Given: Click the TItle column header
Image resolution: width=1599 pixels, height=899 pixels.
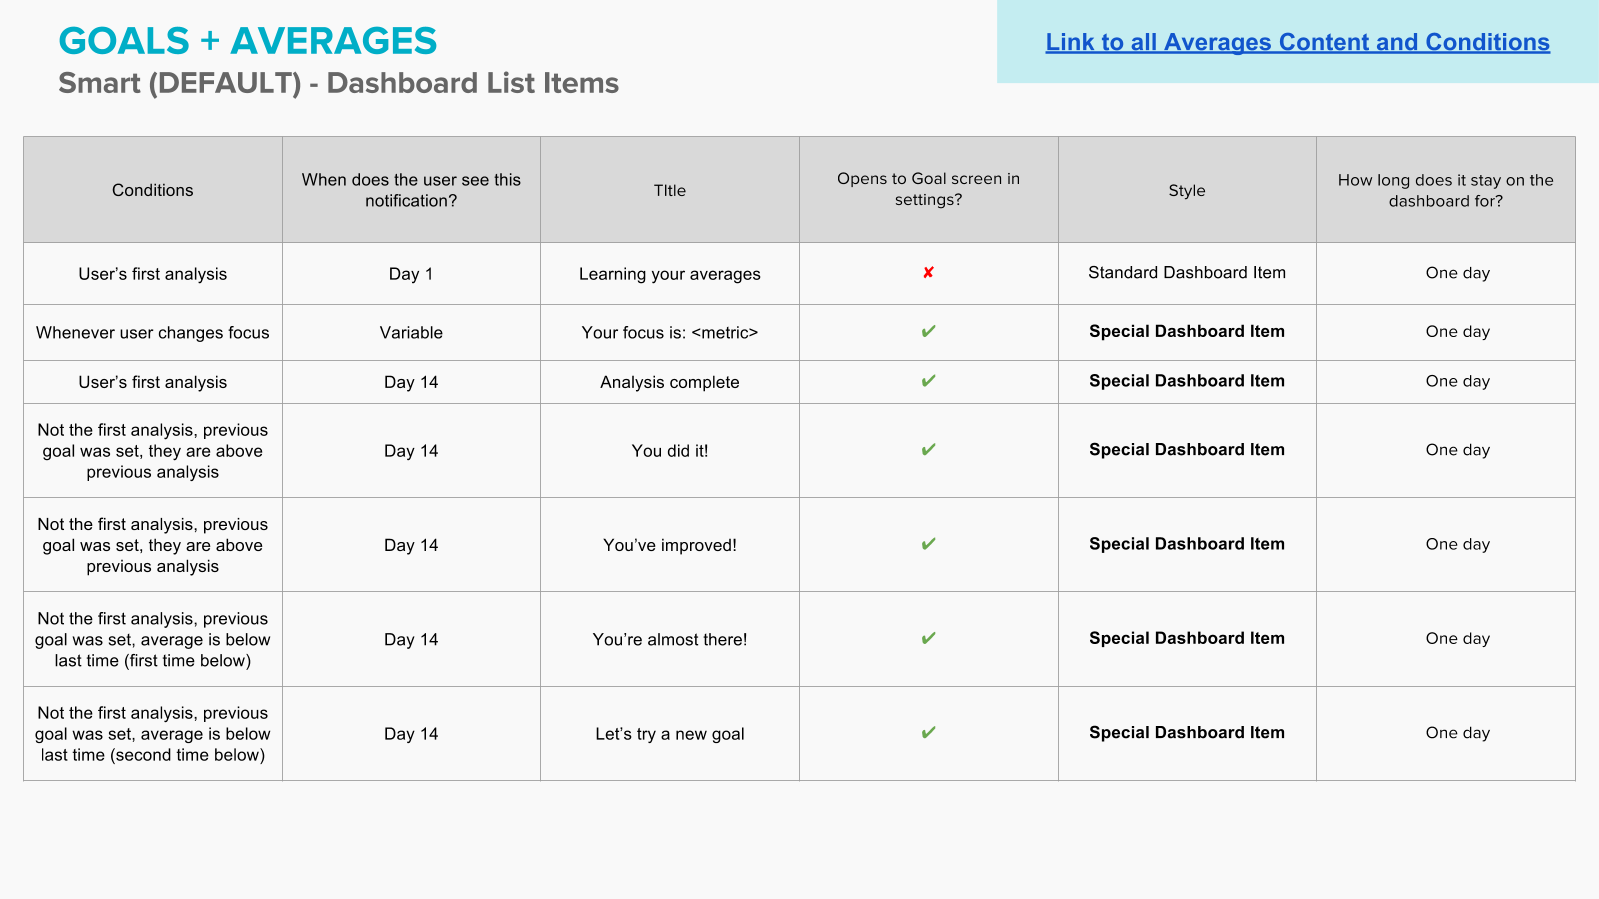Looking at the screenshot, I should (x=670, y=190).
